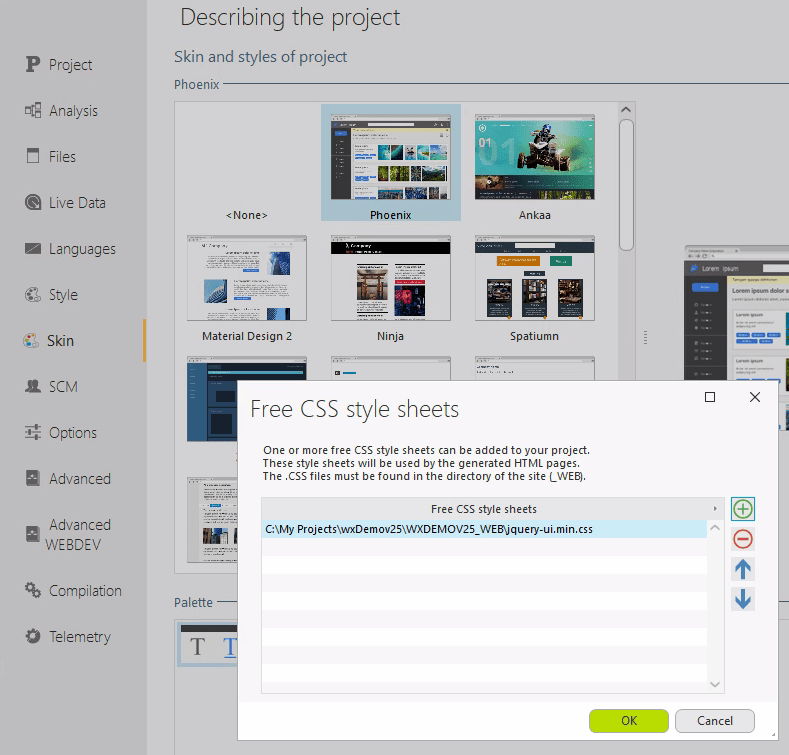Open the Telemetry section

(x=79, y=637)
